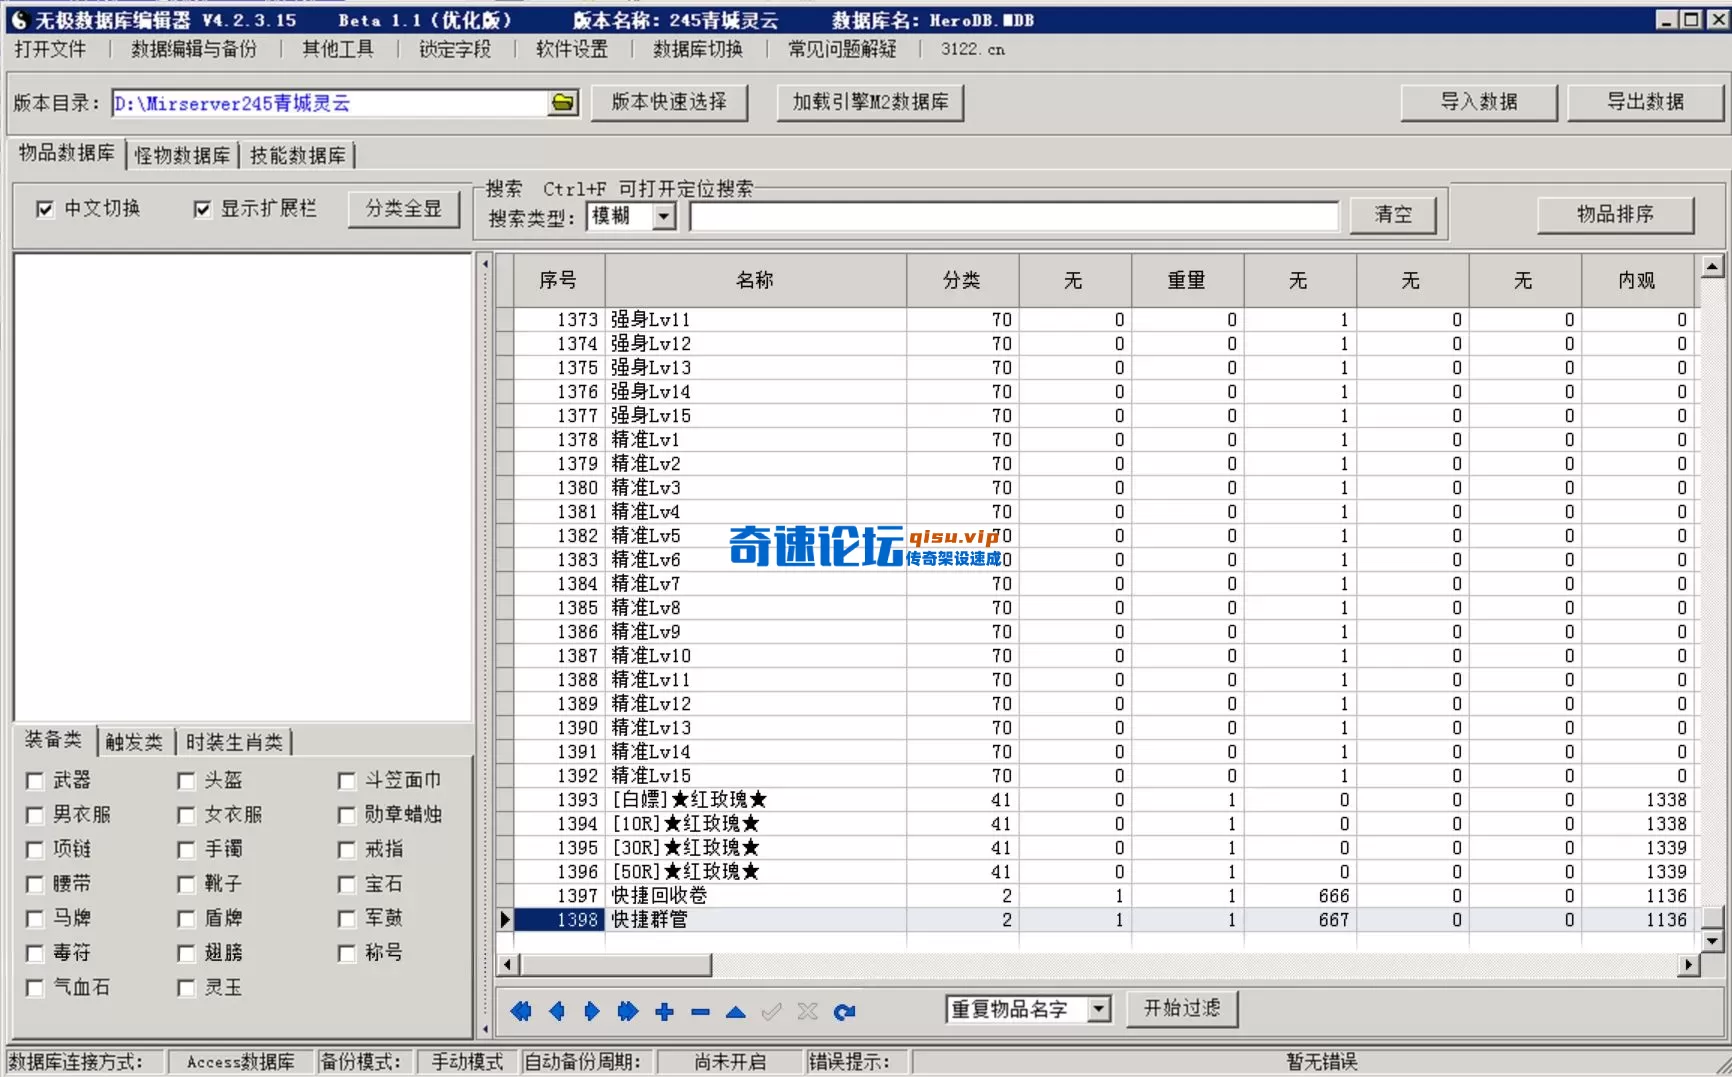
Task: Click the 导出数据 button
Action: (1645, 102)
